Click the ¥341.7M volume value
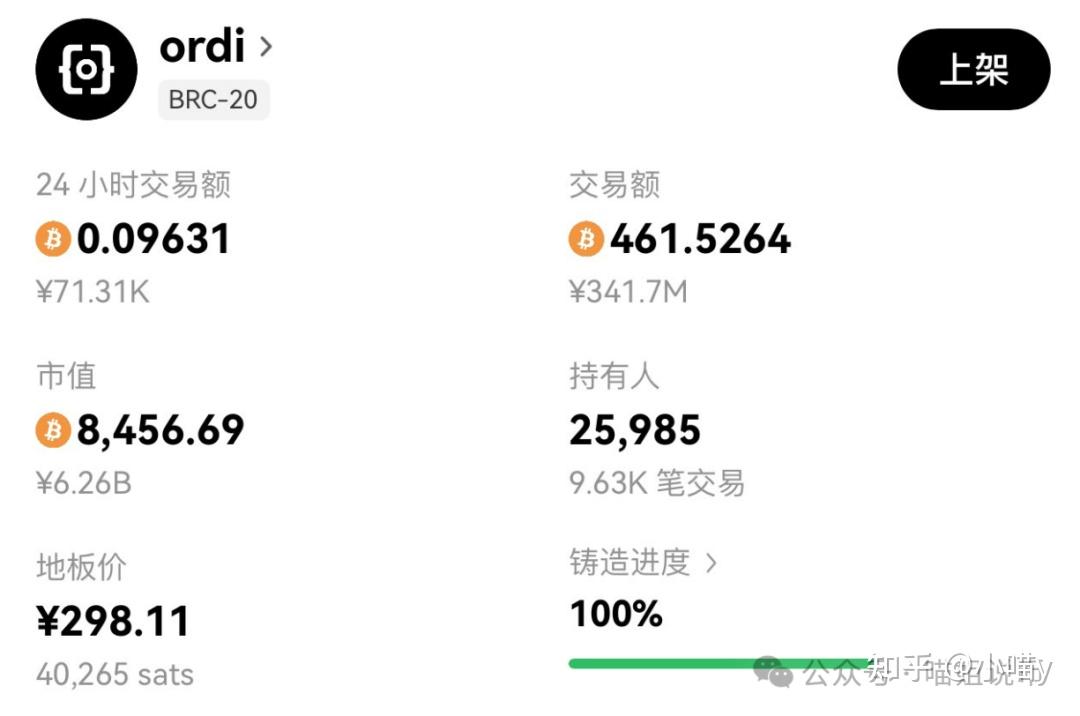The width and height of the screenshot is (1080, 716). pos(628,292)
